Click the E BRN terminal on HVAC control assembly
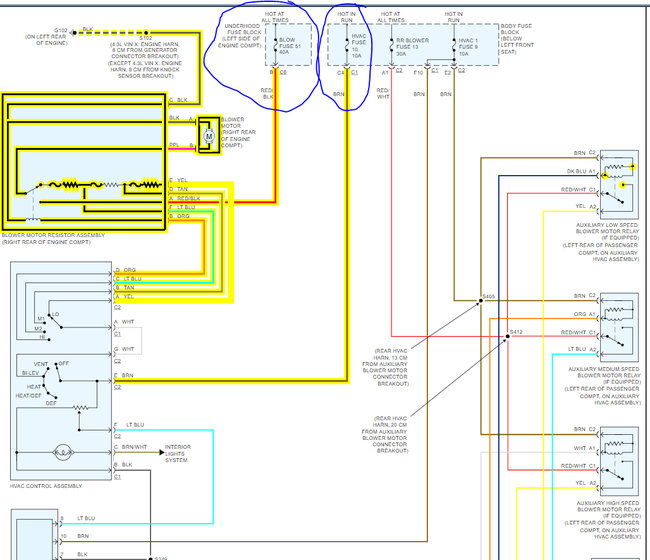 click(124, 375)
